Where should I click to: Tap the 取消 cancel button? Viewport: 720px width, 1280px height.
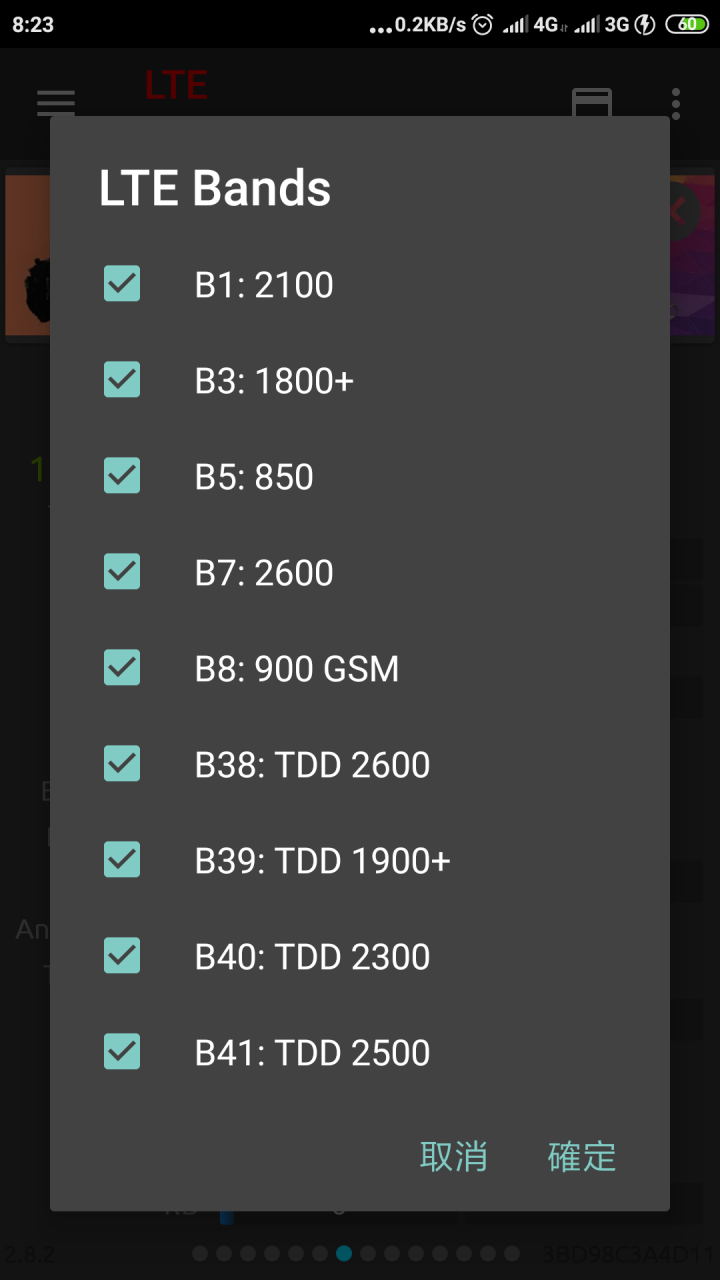(x=454, y=1156)
